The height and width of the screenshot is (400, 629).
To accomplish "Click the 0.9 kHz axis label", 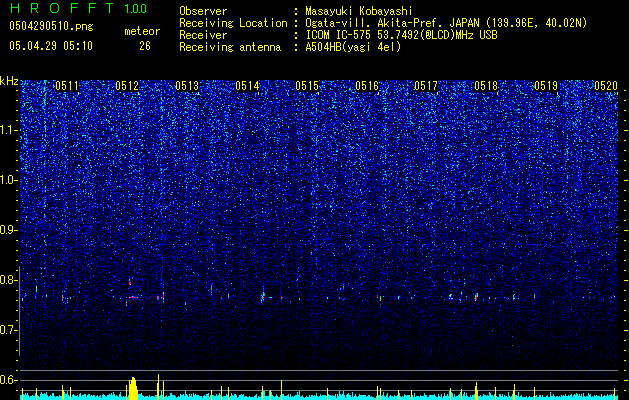I will click(x=9, y=230).
